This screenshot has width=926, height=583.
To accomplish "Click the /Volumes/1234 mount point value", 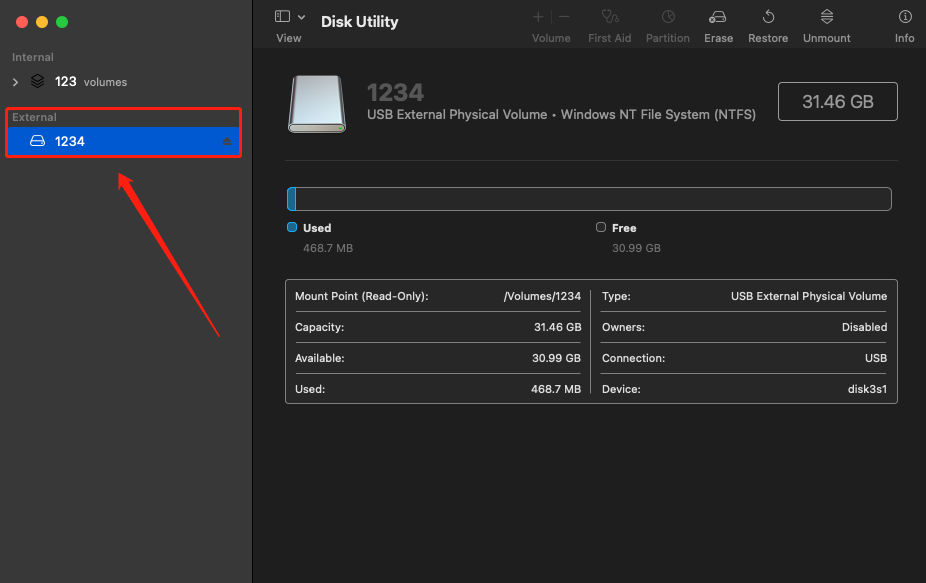I will tap(542, 296).
